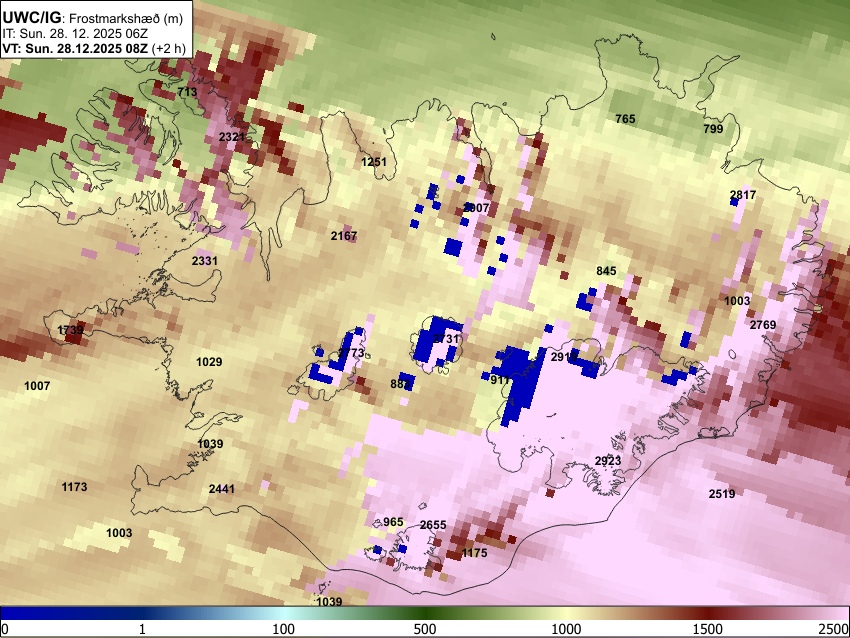Click the dark green segment of the color bar
The image size is (850, 638).
point(425,614)
